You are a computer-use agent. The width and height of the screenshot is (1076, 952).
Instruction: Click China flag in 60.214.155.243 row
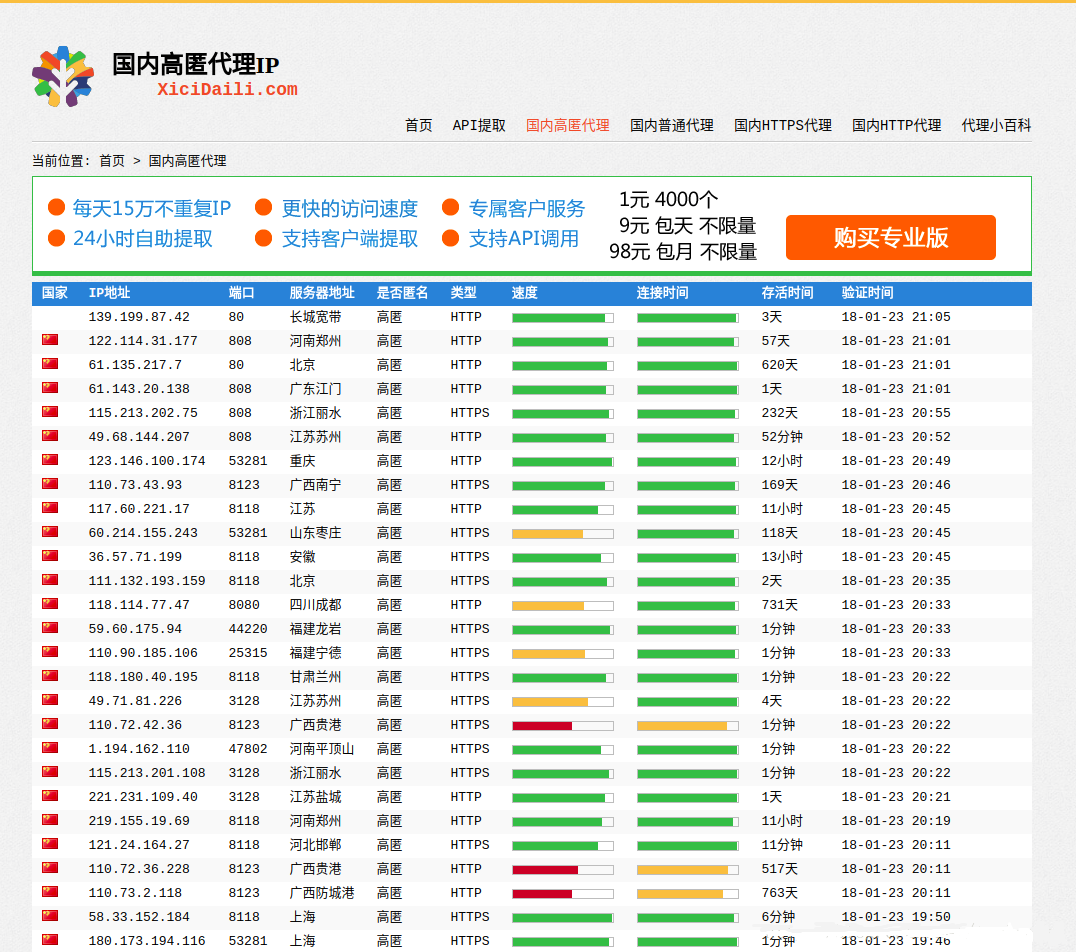click(x=50, y=532)
